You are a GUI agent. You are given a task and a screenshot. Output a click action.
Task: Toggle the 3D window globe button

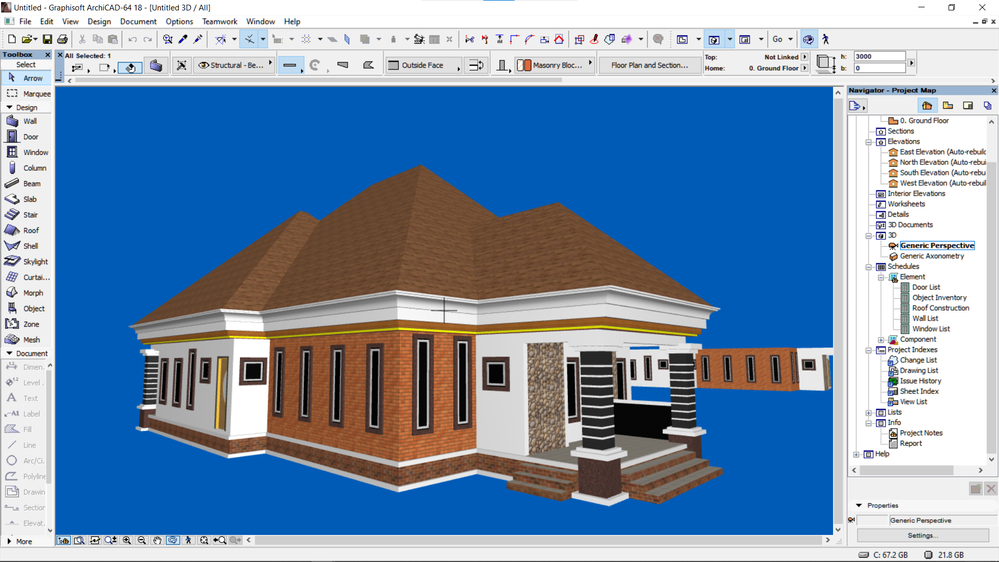tap(808, 40)
